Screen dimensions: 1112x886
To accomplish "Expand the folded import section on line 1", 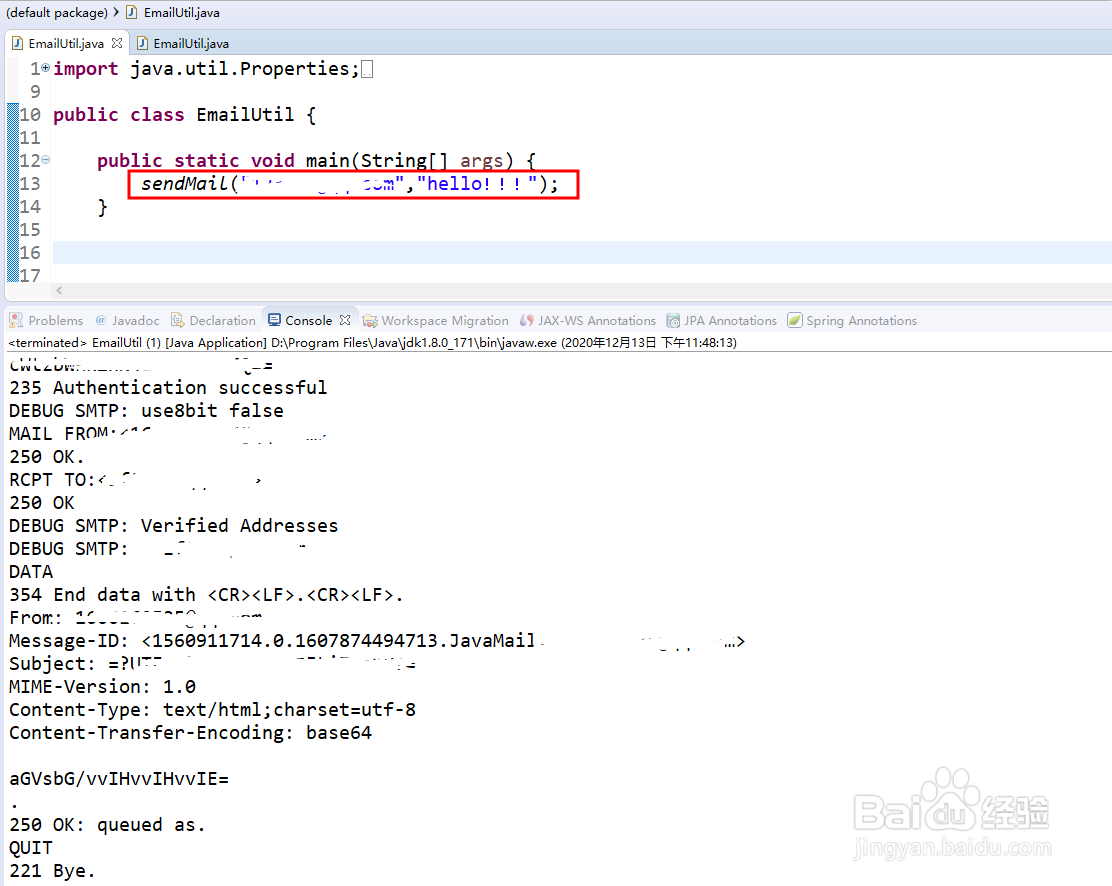I will [x=46, y=68].
